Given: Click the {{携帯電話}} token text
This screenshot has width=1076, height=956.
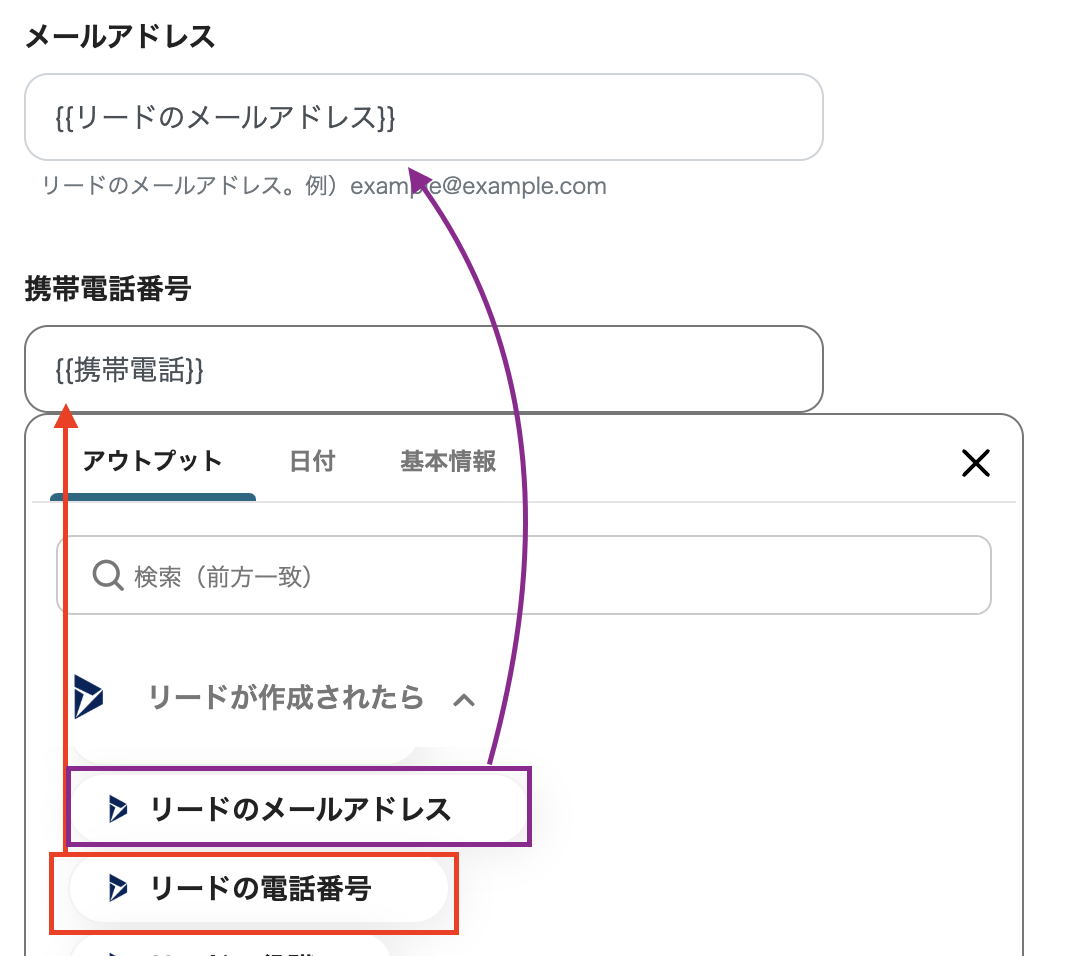Looking at the screenshot, I should point(130,369).
